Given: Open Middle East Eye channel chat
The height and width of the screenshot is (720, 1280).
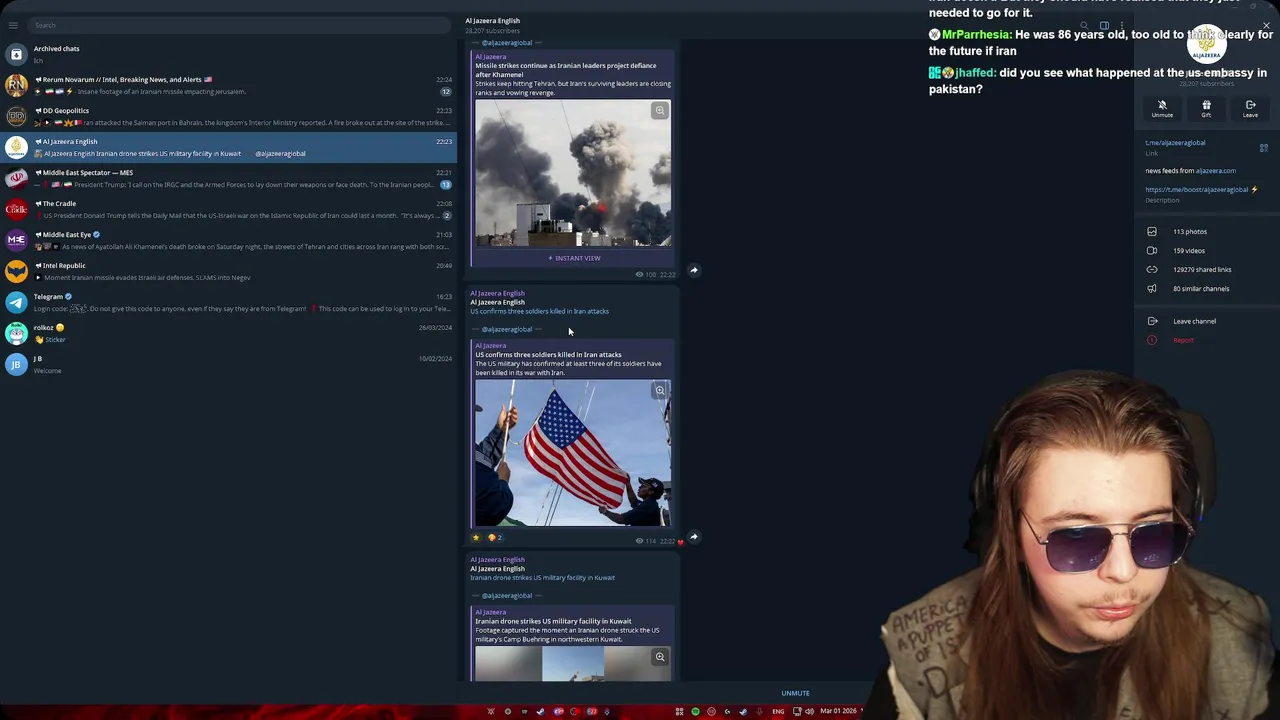Looking at the screenshot, I should click(228, 240).
